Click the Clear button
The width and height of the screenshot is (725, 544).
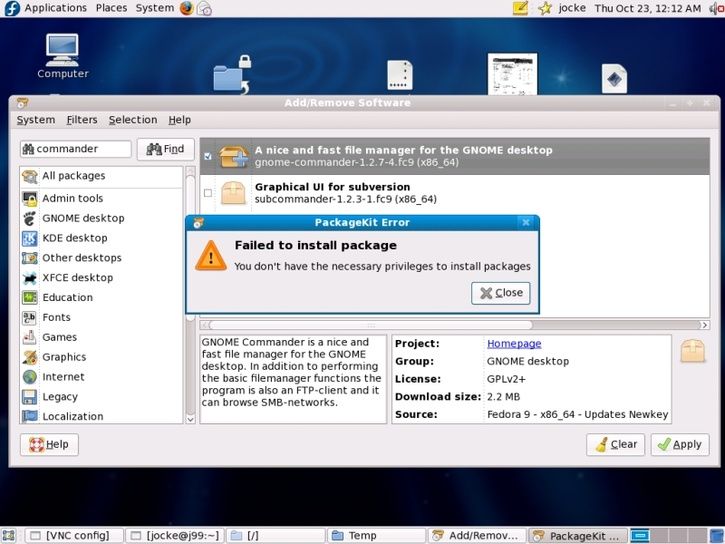(x=615, y=445)
